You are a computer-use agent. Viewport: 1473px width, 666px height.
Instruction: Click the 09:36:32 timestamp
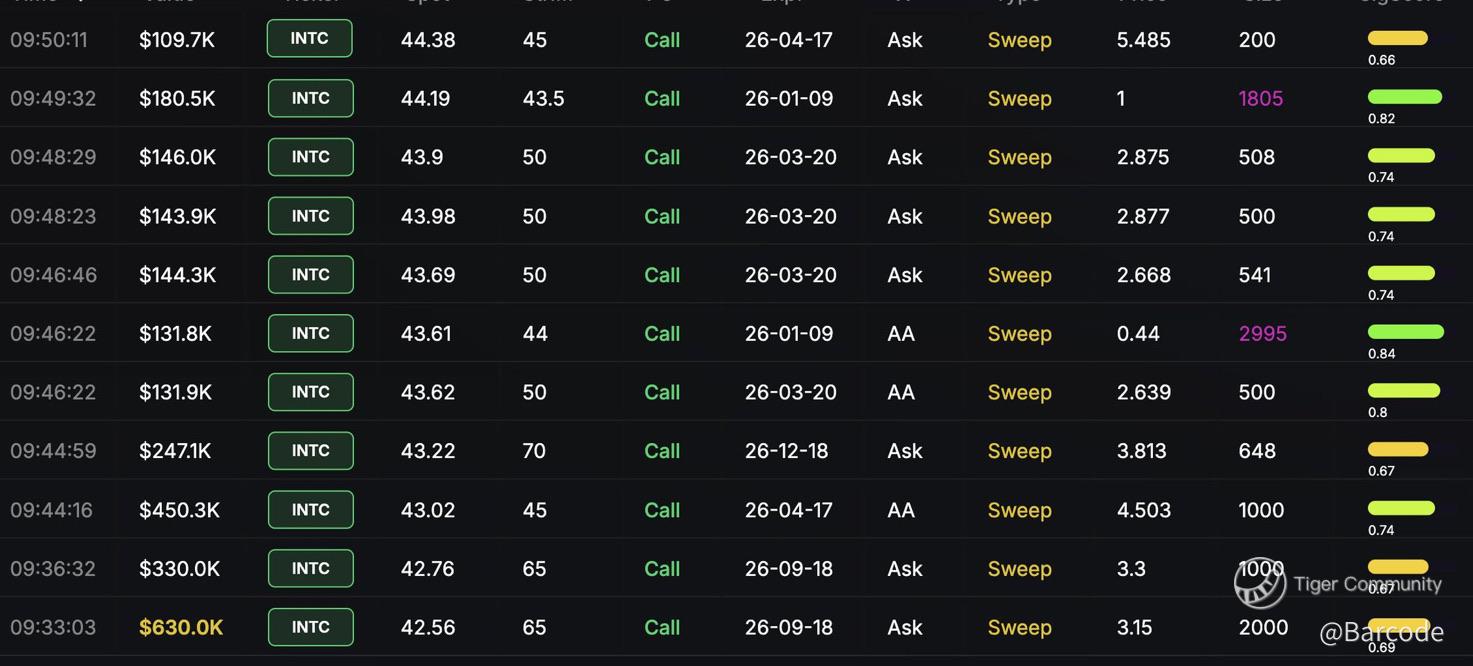[x=53, y=569]
